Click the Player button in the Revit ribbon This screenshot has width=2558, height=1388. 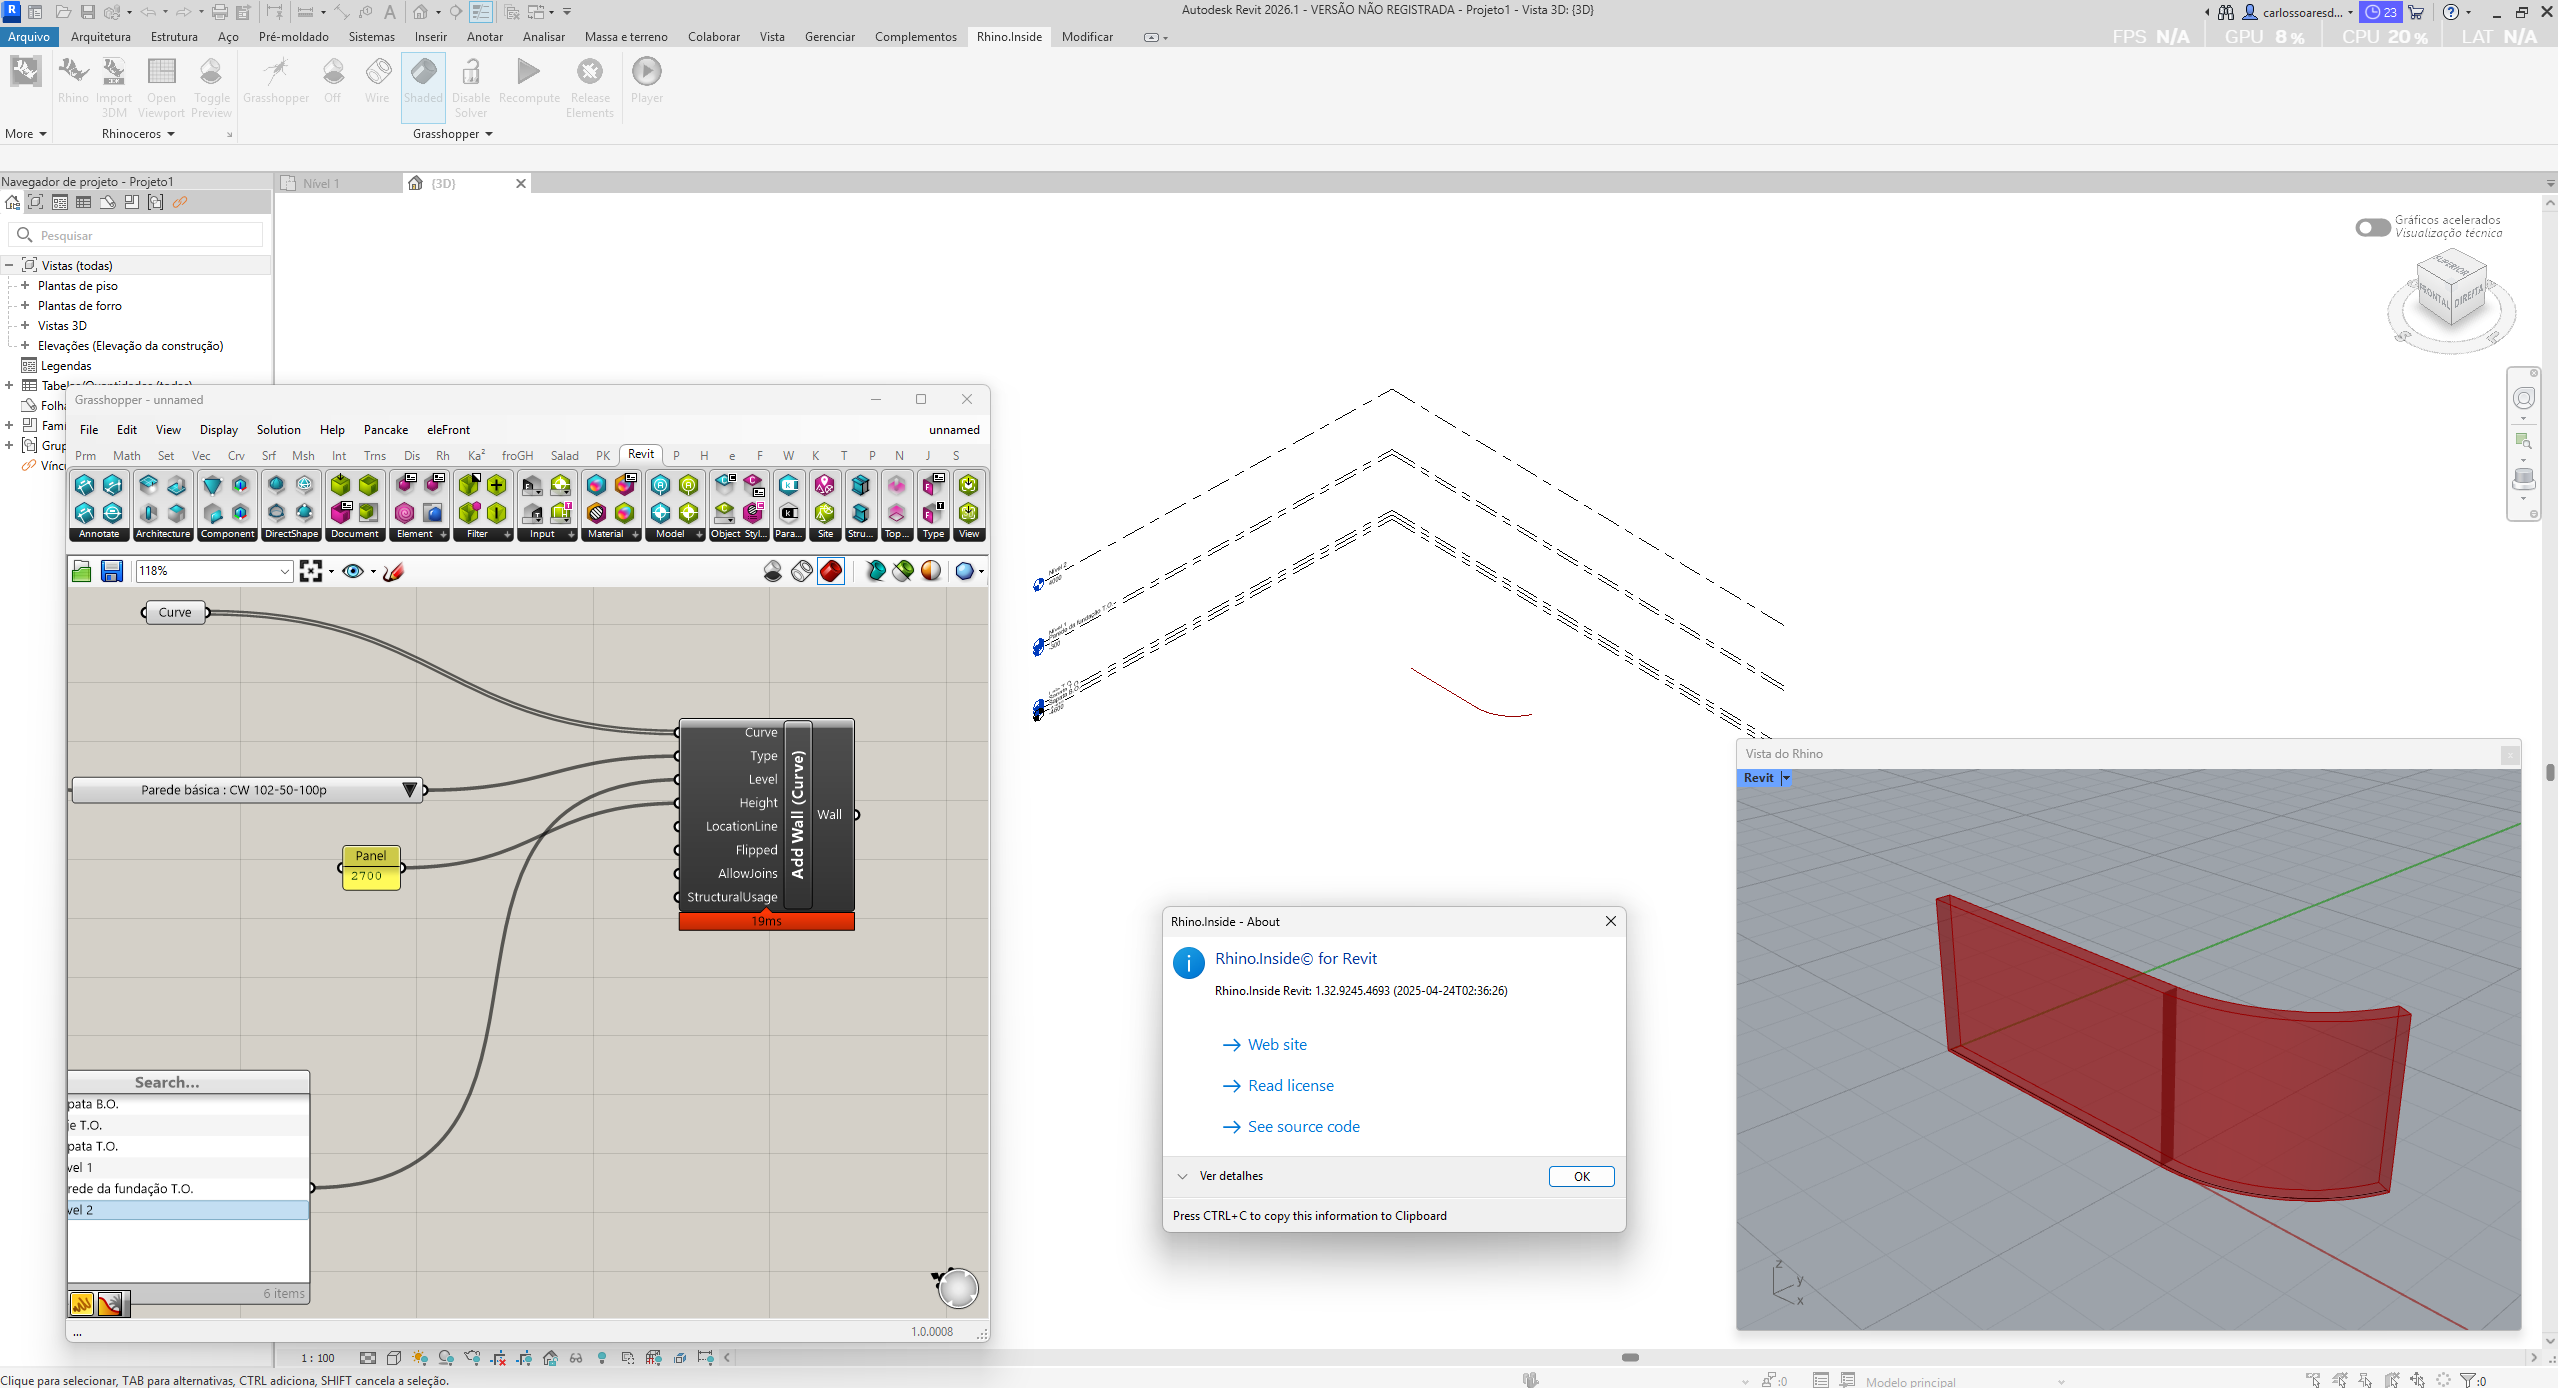tap(646, 80)
